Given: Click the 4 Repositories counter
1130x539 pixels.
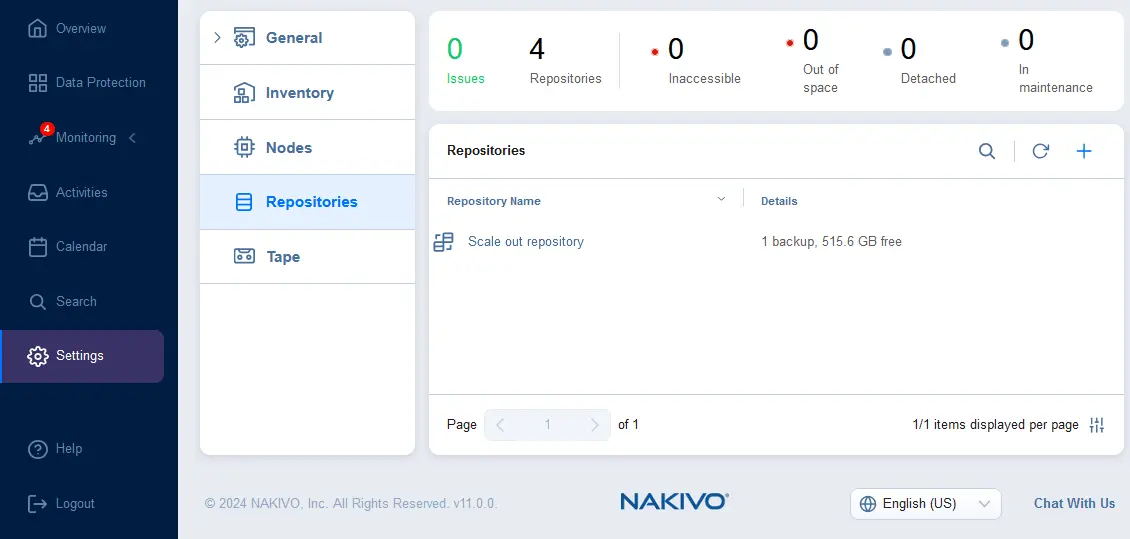Looking at the screenshot, I should [565, 61].
